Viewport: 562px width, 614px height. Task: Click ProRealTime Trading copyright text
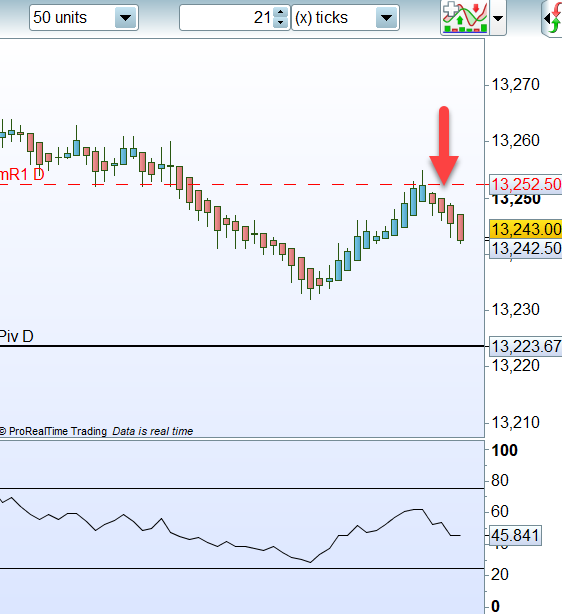coord(54,431)
